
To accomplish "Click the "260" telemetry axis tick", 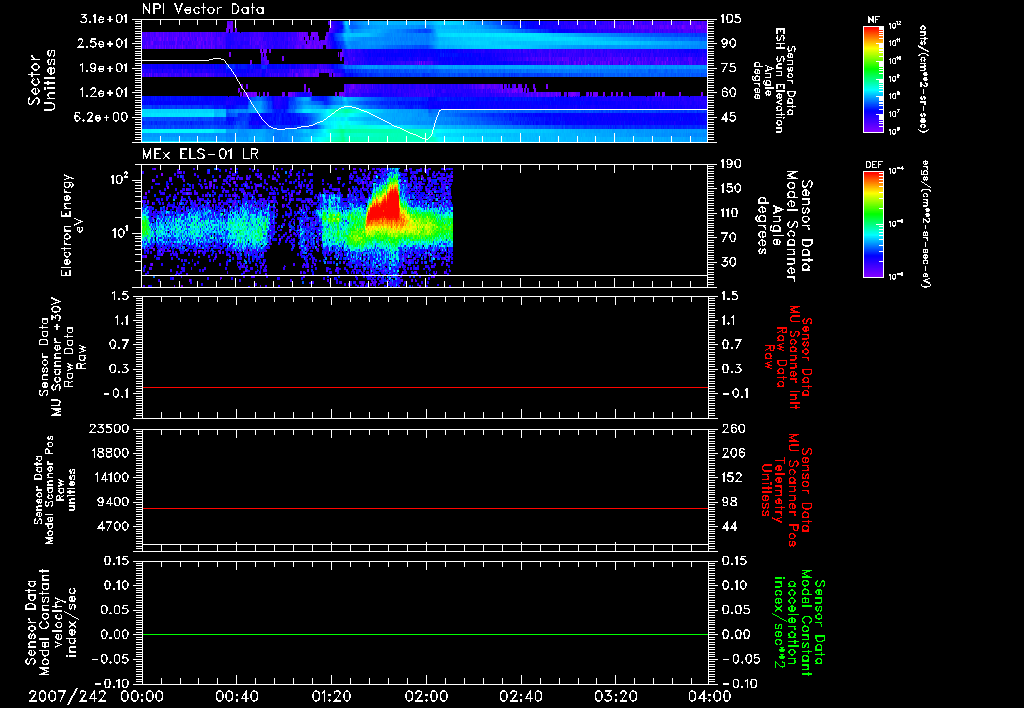I will pyautogui.click(x=731, y=428).
